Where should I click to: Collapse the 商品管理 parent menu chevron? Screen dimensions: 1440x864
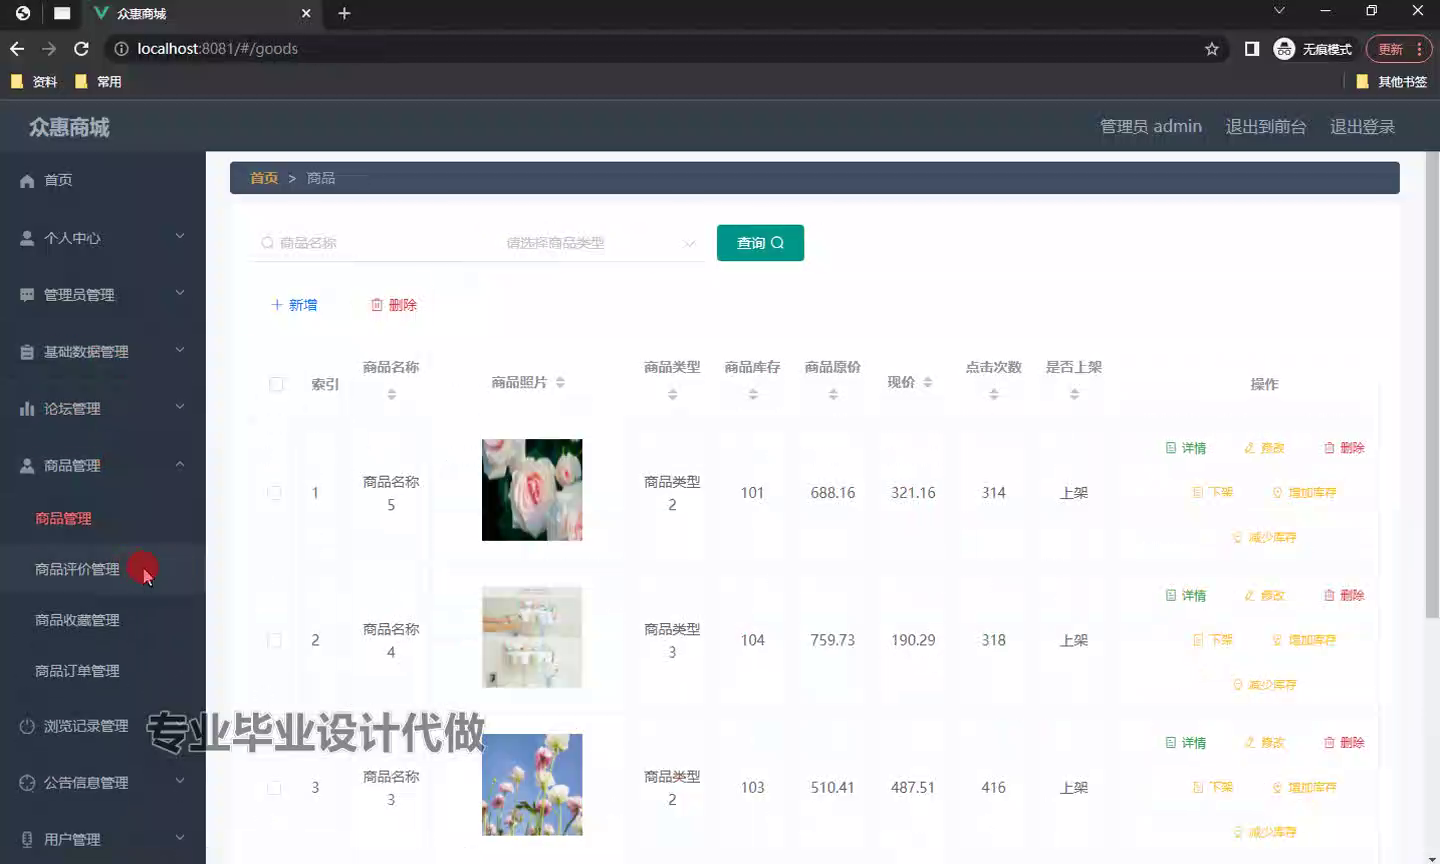180,464
